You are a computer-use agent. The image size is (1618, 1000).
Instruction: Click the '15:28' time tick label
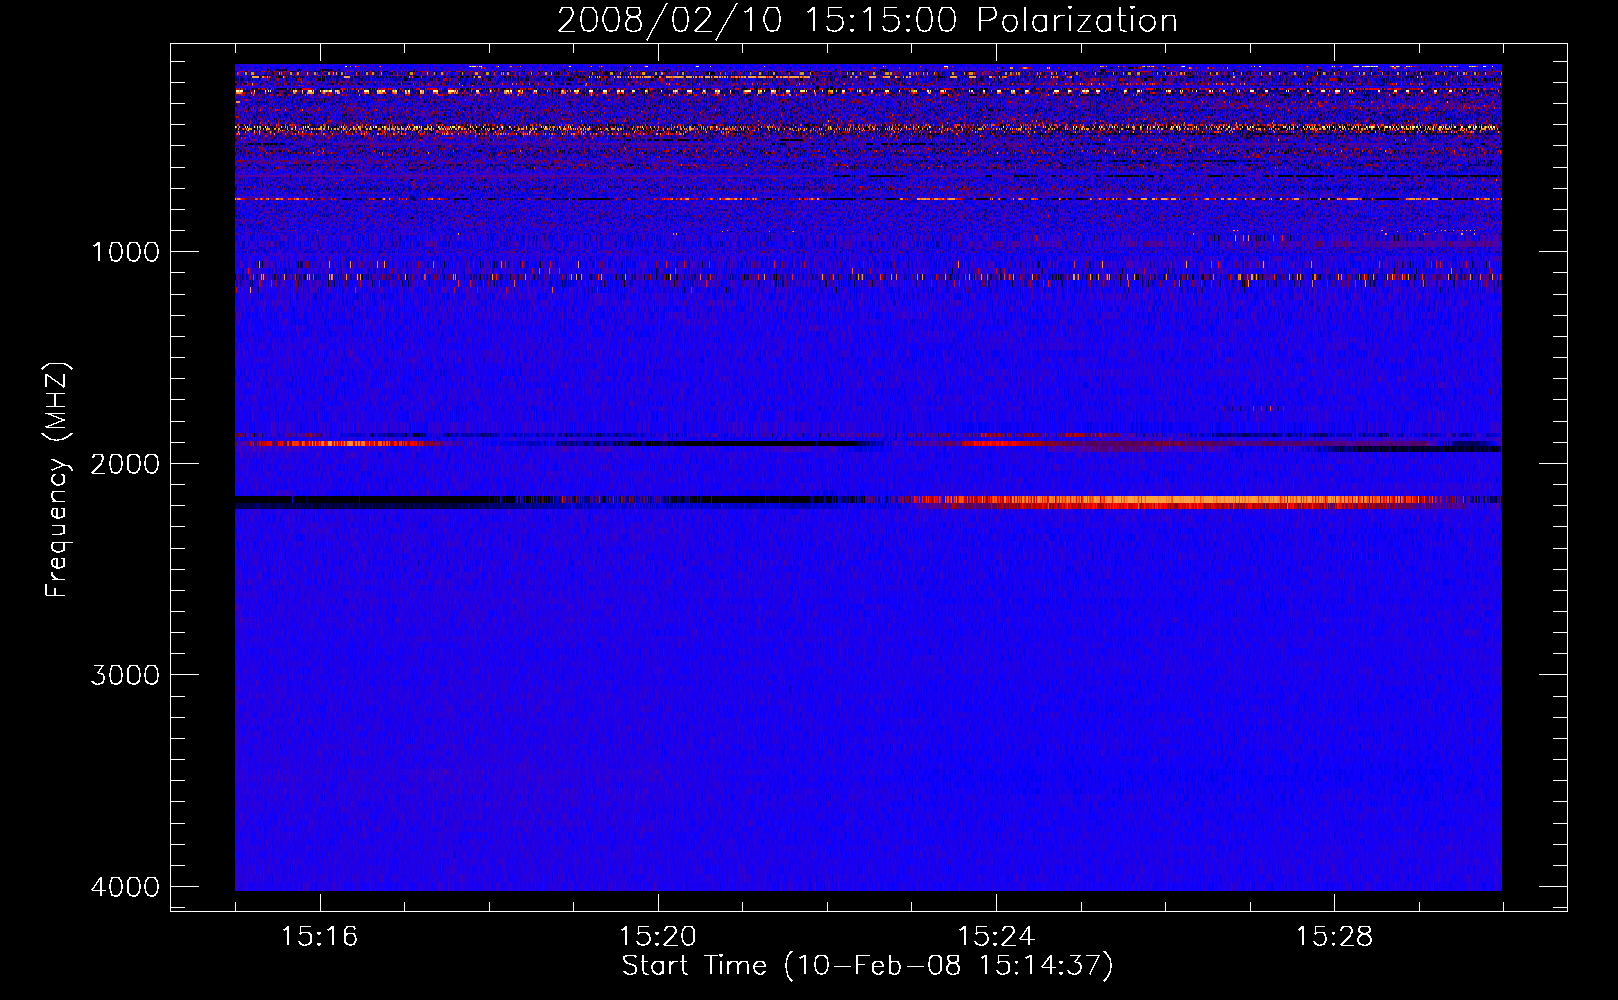tap(1335, 937)
